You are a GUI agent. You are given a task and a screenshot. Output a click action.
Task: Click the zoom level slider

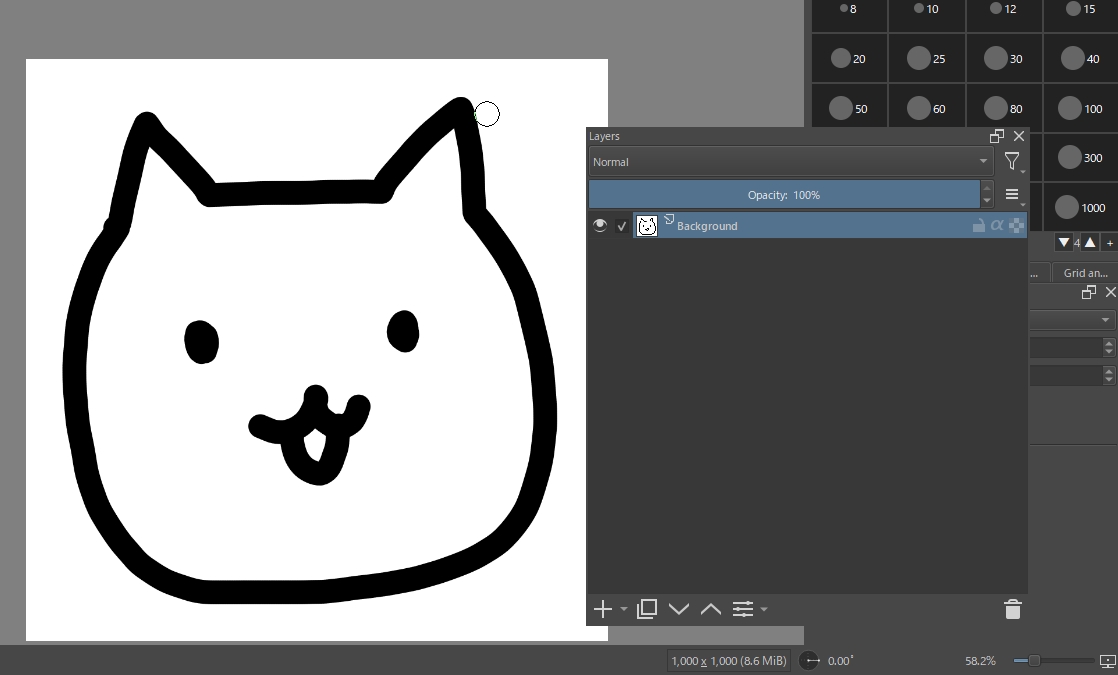click(1052, 661)
